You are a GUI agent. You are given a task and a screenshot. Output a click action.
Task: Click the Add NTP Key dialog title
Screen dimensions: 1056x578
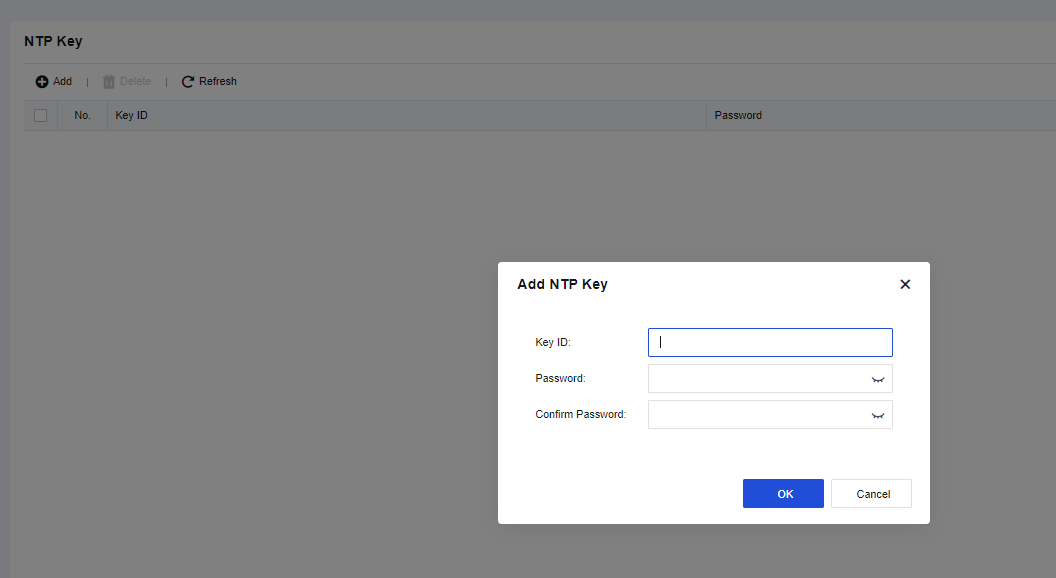[562, 284]
